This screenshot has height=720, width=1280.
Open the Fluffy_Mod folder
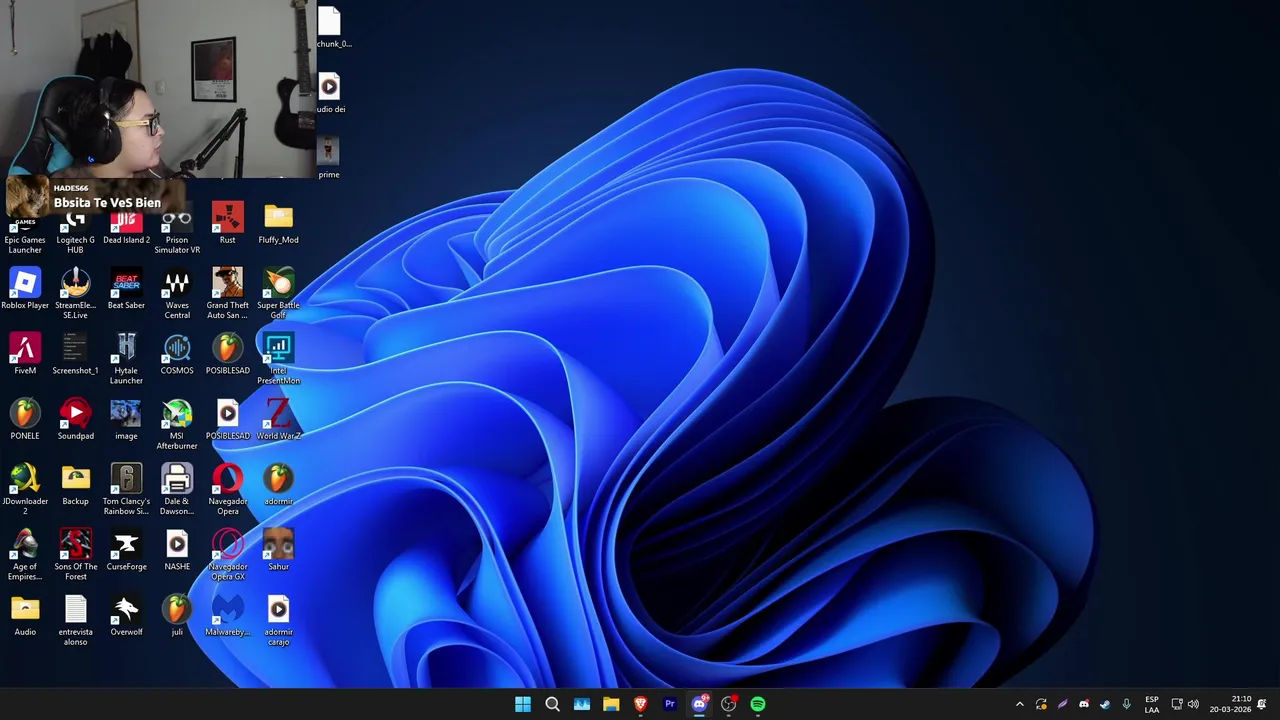(278, 223)
